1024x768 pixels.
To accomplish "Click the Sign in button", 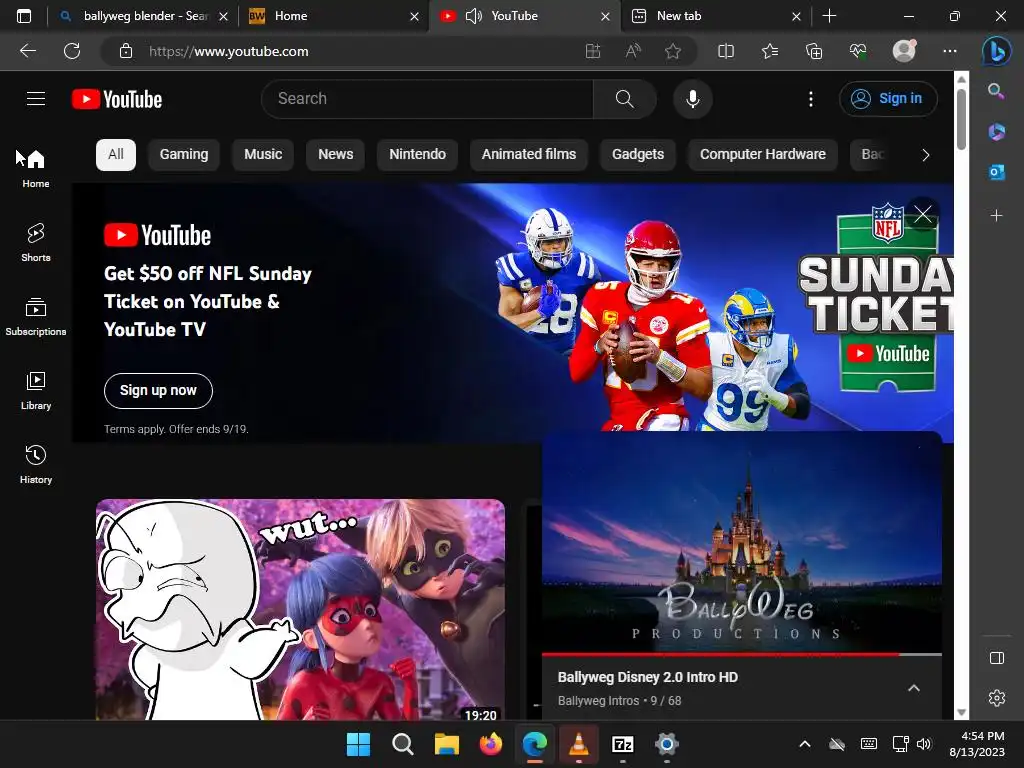I will pos(888,99).
